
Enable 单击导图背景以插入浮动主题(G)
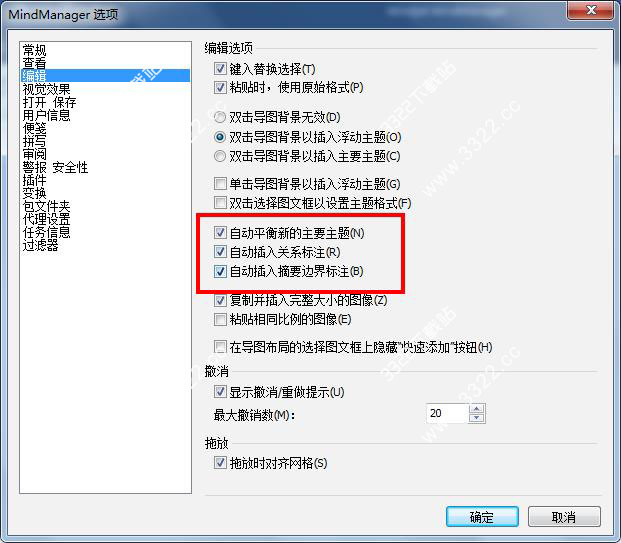[x=220, y=184]
